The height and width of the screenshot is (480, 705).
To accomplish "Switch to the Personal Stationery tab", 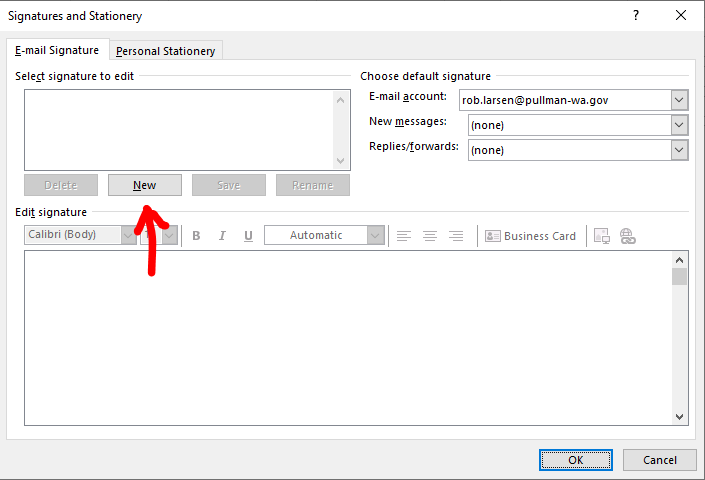I will 166,51.
